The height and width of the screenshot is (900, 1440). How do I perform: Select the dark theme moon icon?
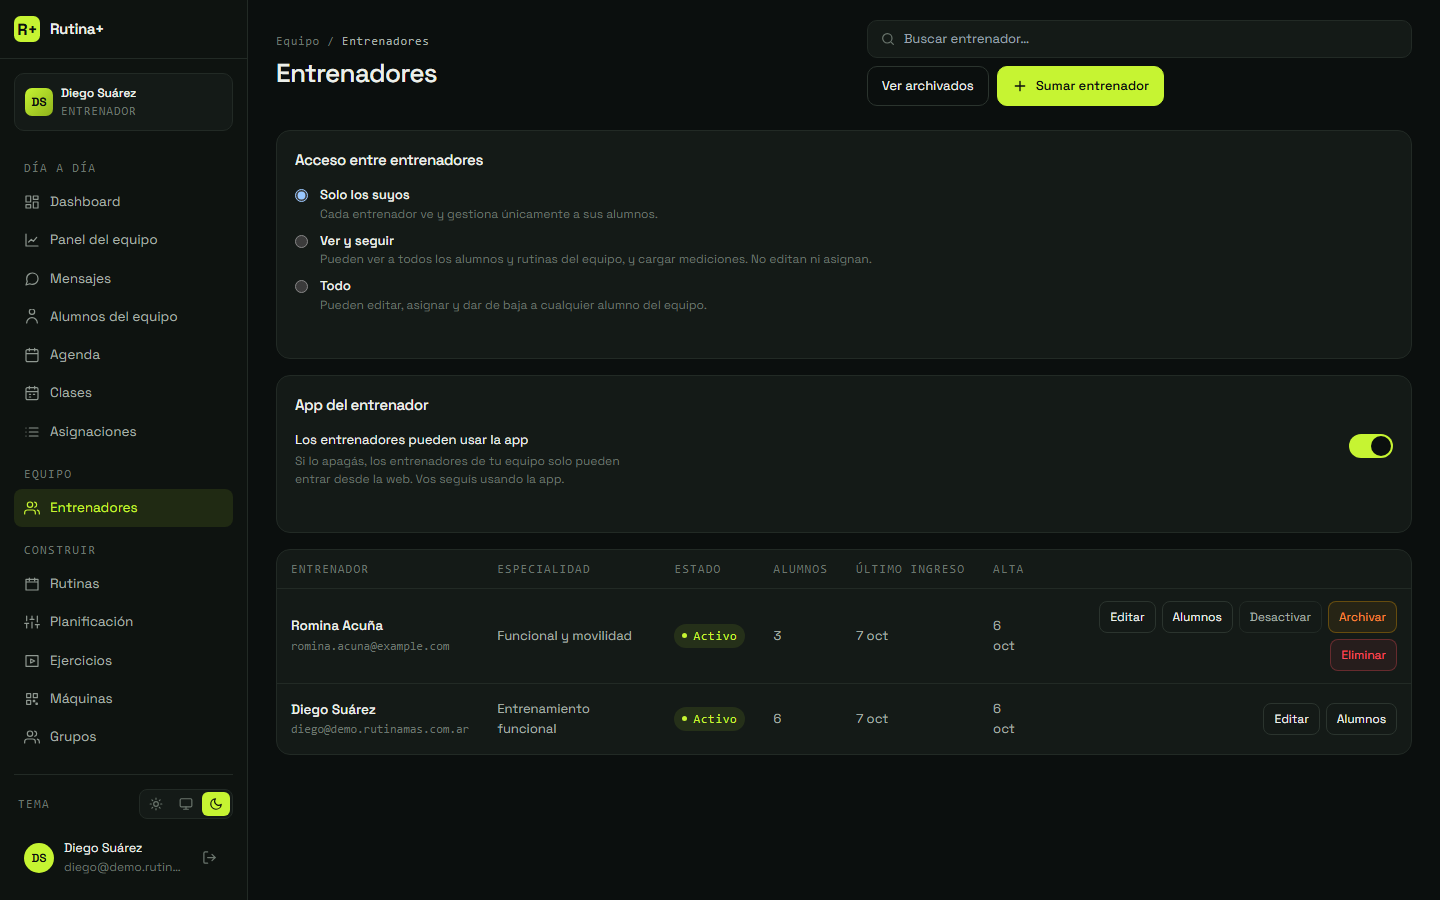tap(216, 804)
